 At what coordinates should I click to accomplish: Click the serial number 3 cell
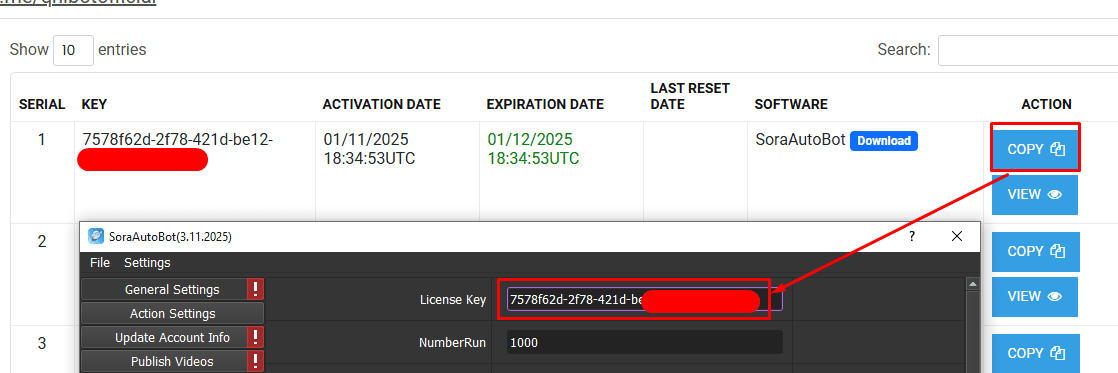(42, 343)
